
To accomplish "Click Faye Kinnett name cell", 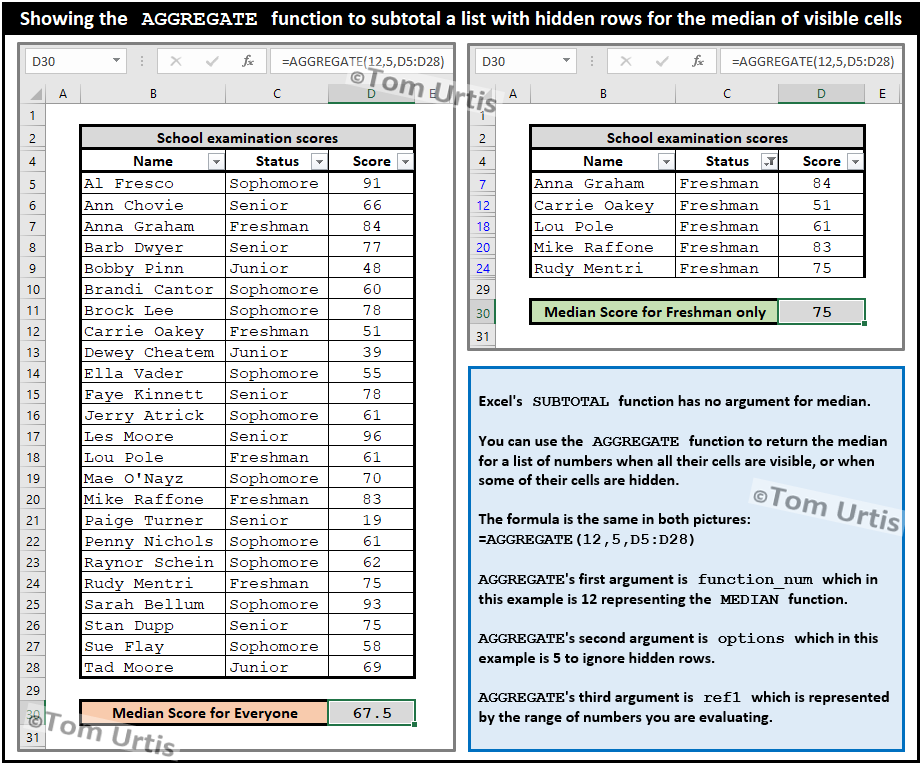I will click(153, 394).
